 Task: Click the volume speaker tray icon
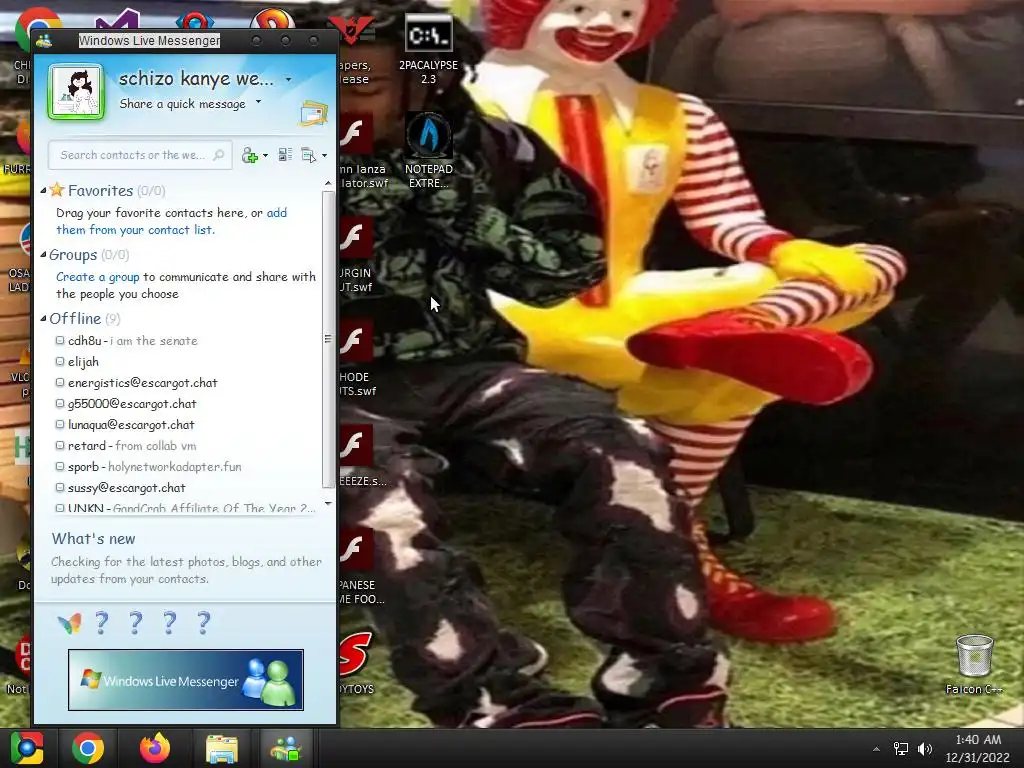point(924,749)
